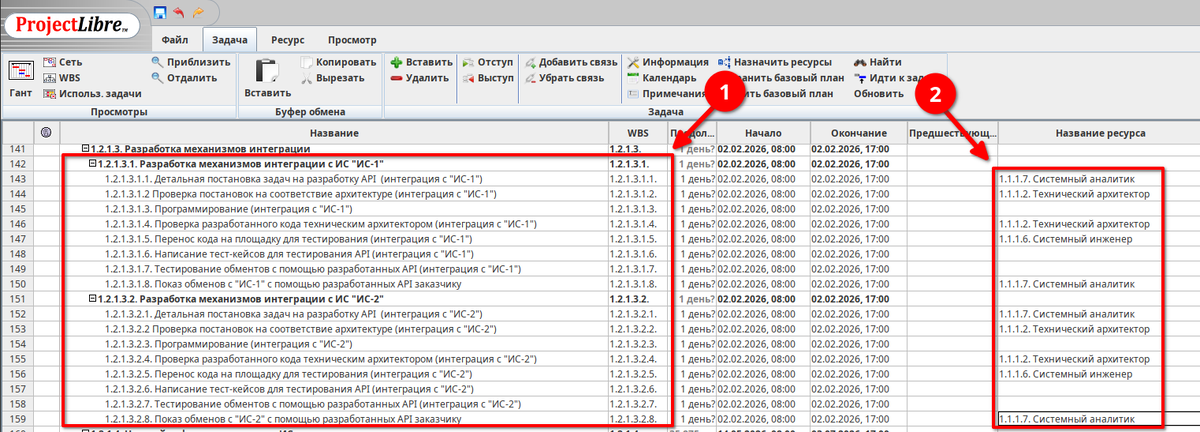Image resolution: width=1200 pixels, height=432 pixels.
Task: Open the WBS view
Action: point(61,77)
